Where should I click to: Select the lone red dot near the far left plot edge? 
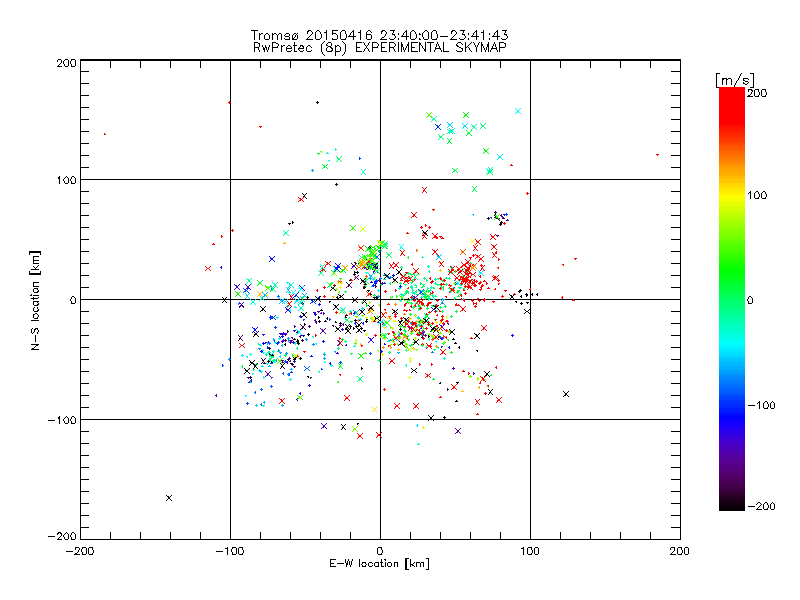pyautogui.click(x=105, y=134)
